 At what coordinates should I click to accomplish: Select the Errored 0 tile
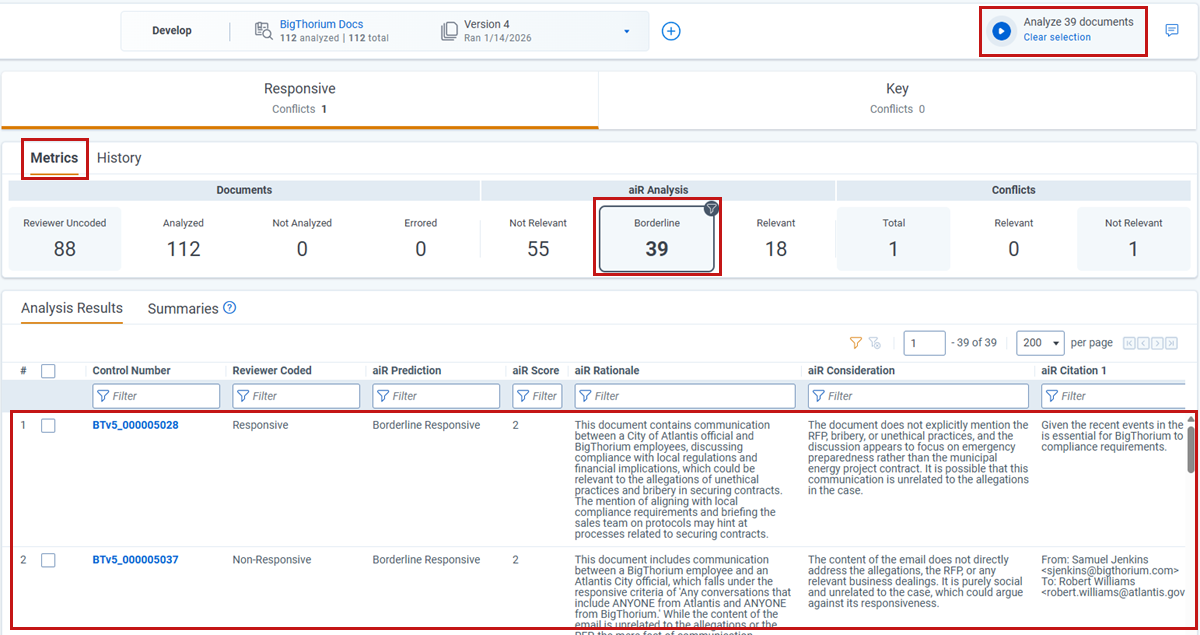[x=420, y=239]
